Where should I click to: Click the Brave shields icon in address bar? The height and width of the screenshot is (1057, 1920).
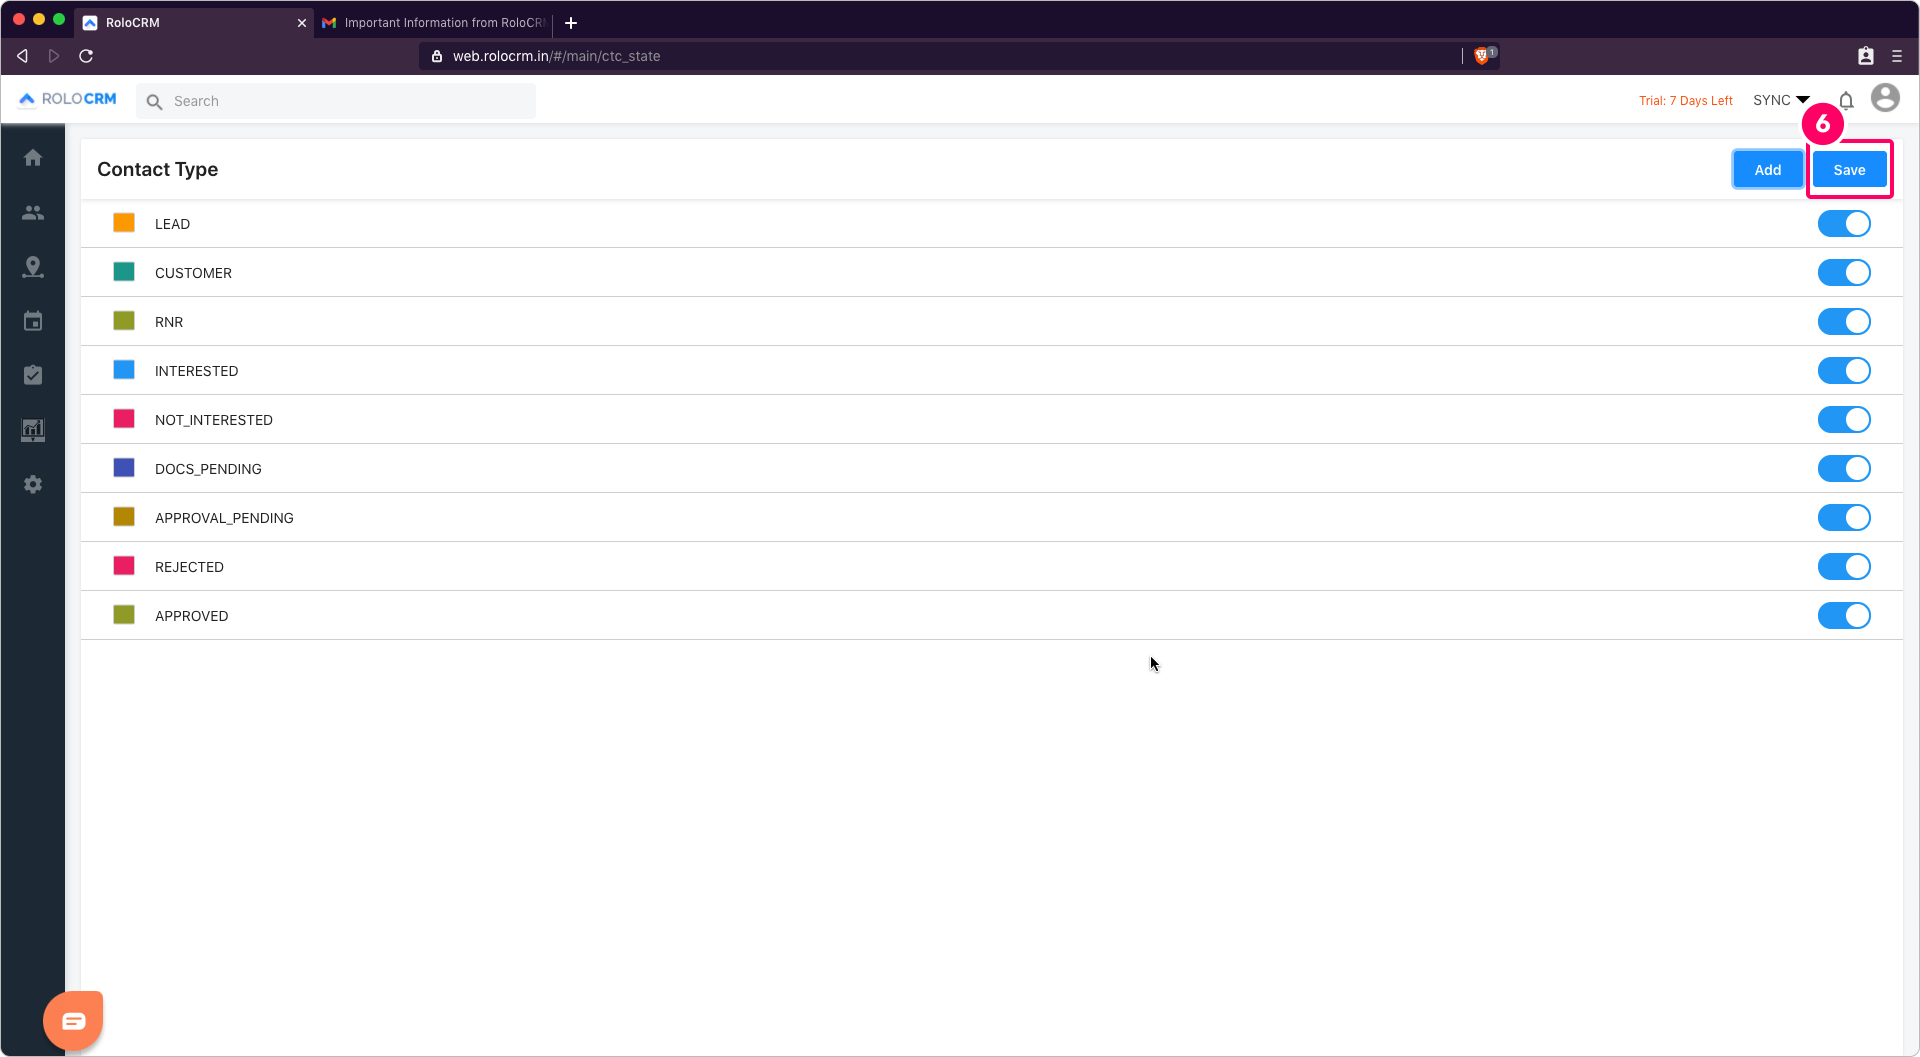pyautogui.click(x=1483, y=56)
